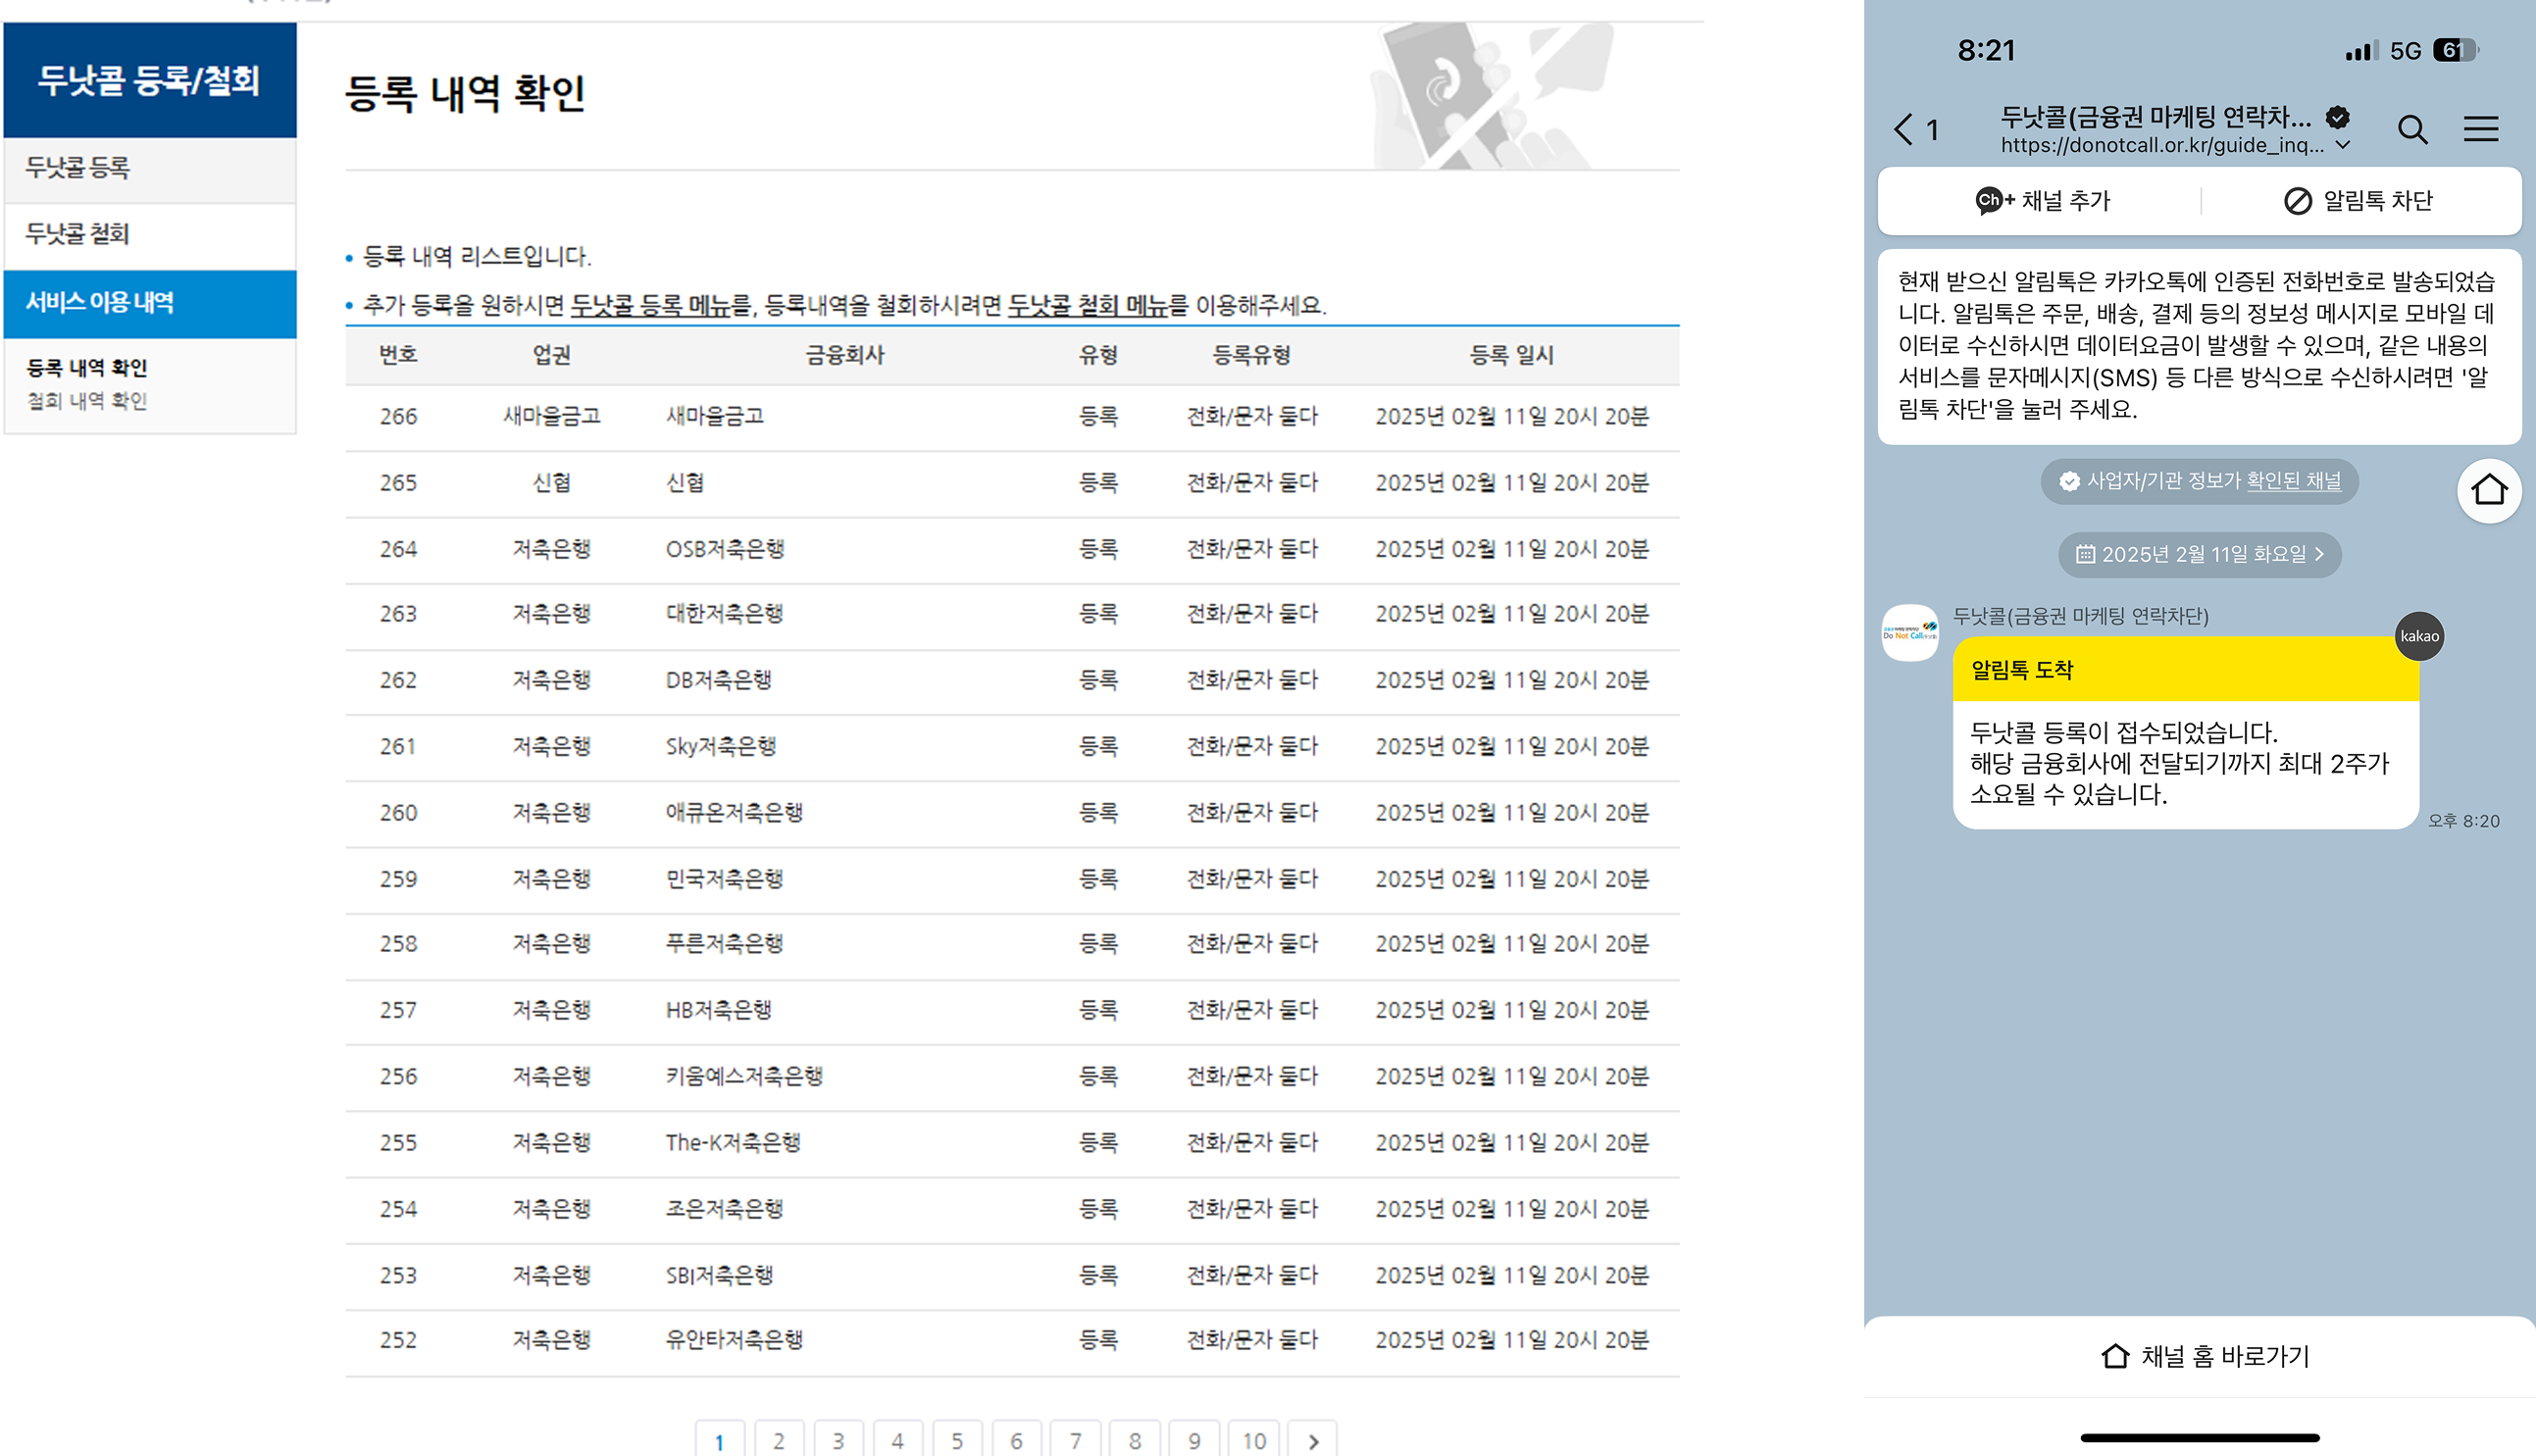Tap the 두낫콜 channel profile avatar

[x=1910, y=632]
